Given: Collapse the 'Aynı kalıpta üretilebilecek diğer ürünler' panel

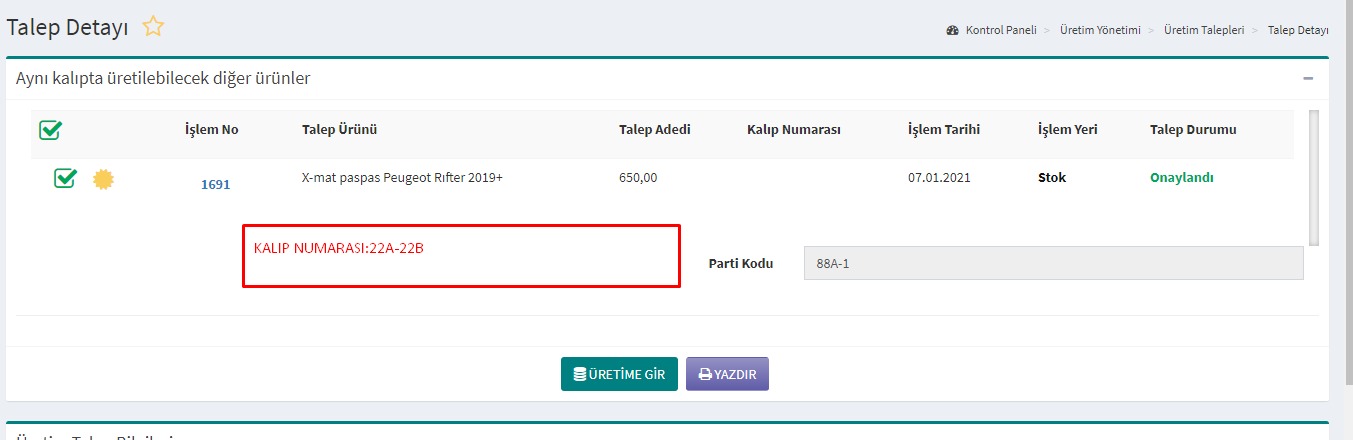Looking at the screenshot, I should (1308, 78).
